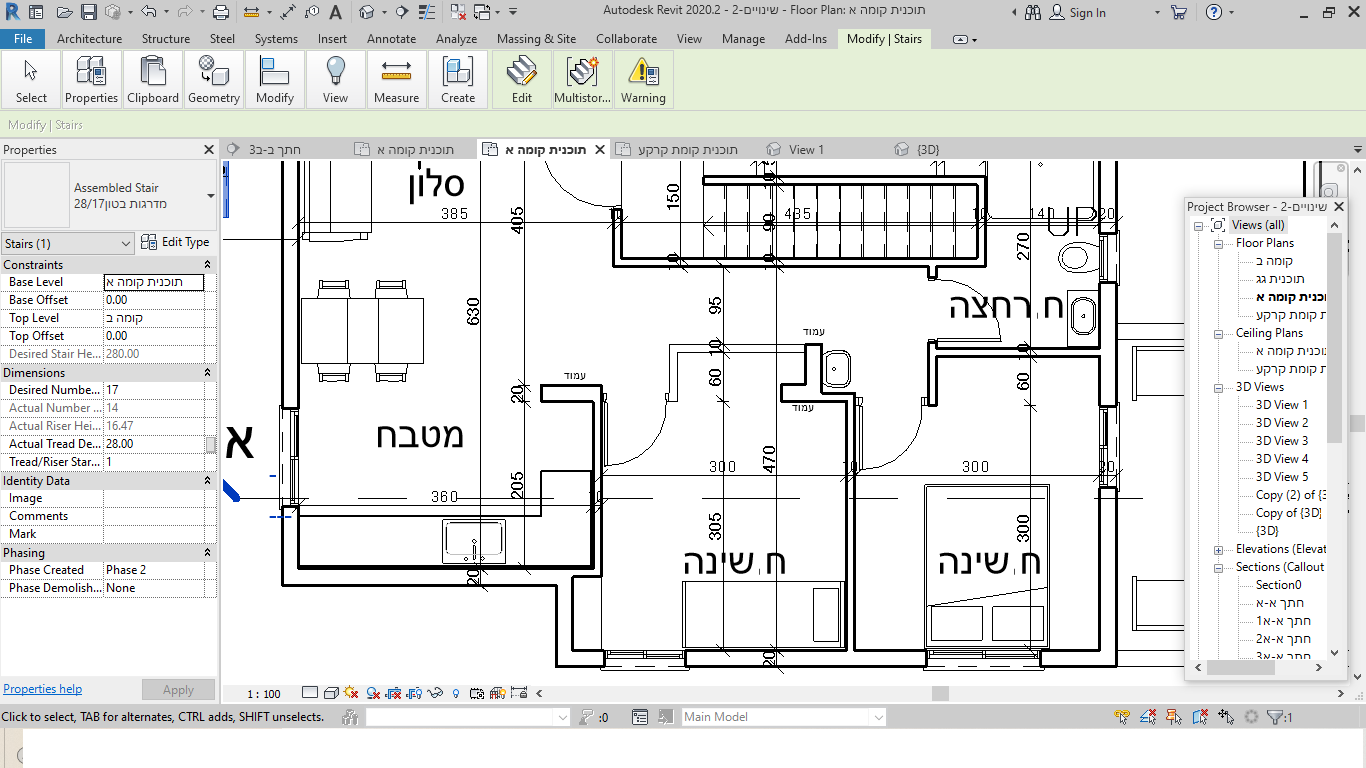The width and height of the screenshot is (1366, 768).
Task: Click the Apply button in Properties
Action: pyautogui.click(x=178, y=690)
